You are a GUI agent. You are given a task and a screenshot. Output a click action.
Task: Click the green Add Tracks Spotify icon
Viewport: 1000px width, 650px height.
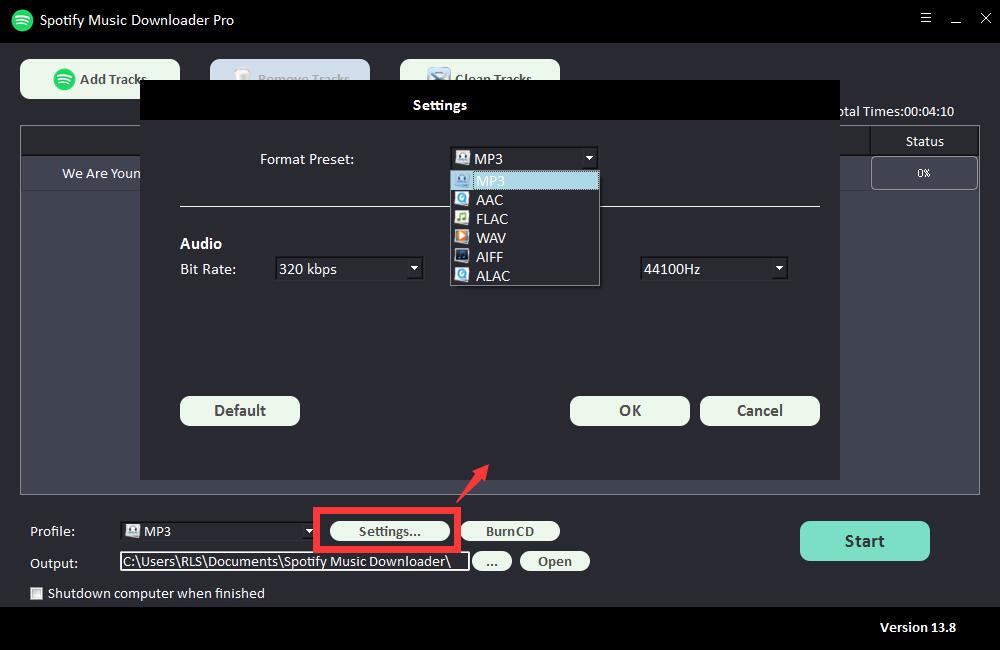pos(65,79)
